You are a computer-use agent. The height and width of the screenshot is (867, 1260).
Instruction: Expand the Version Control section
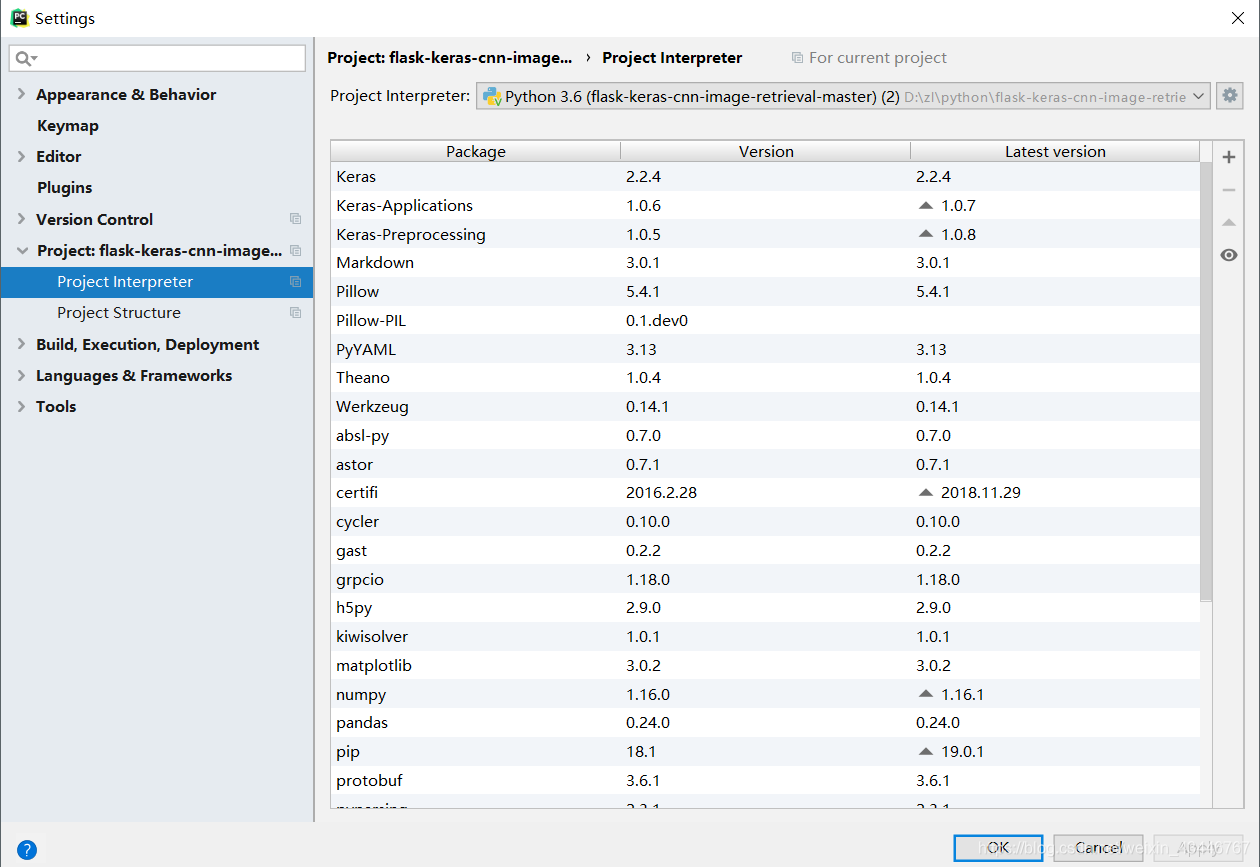[x=22, y=219]
